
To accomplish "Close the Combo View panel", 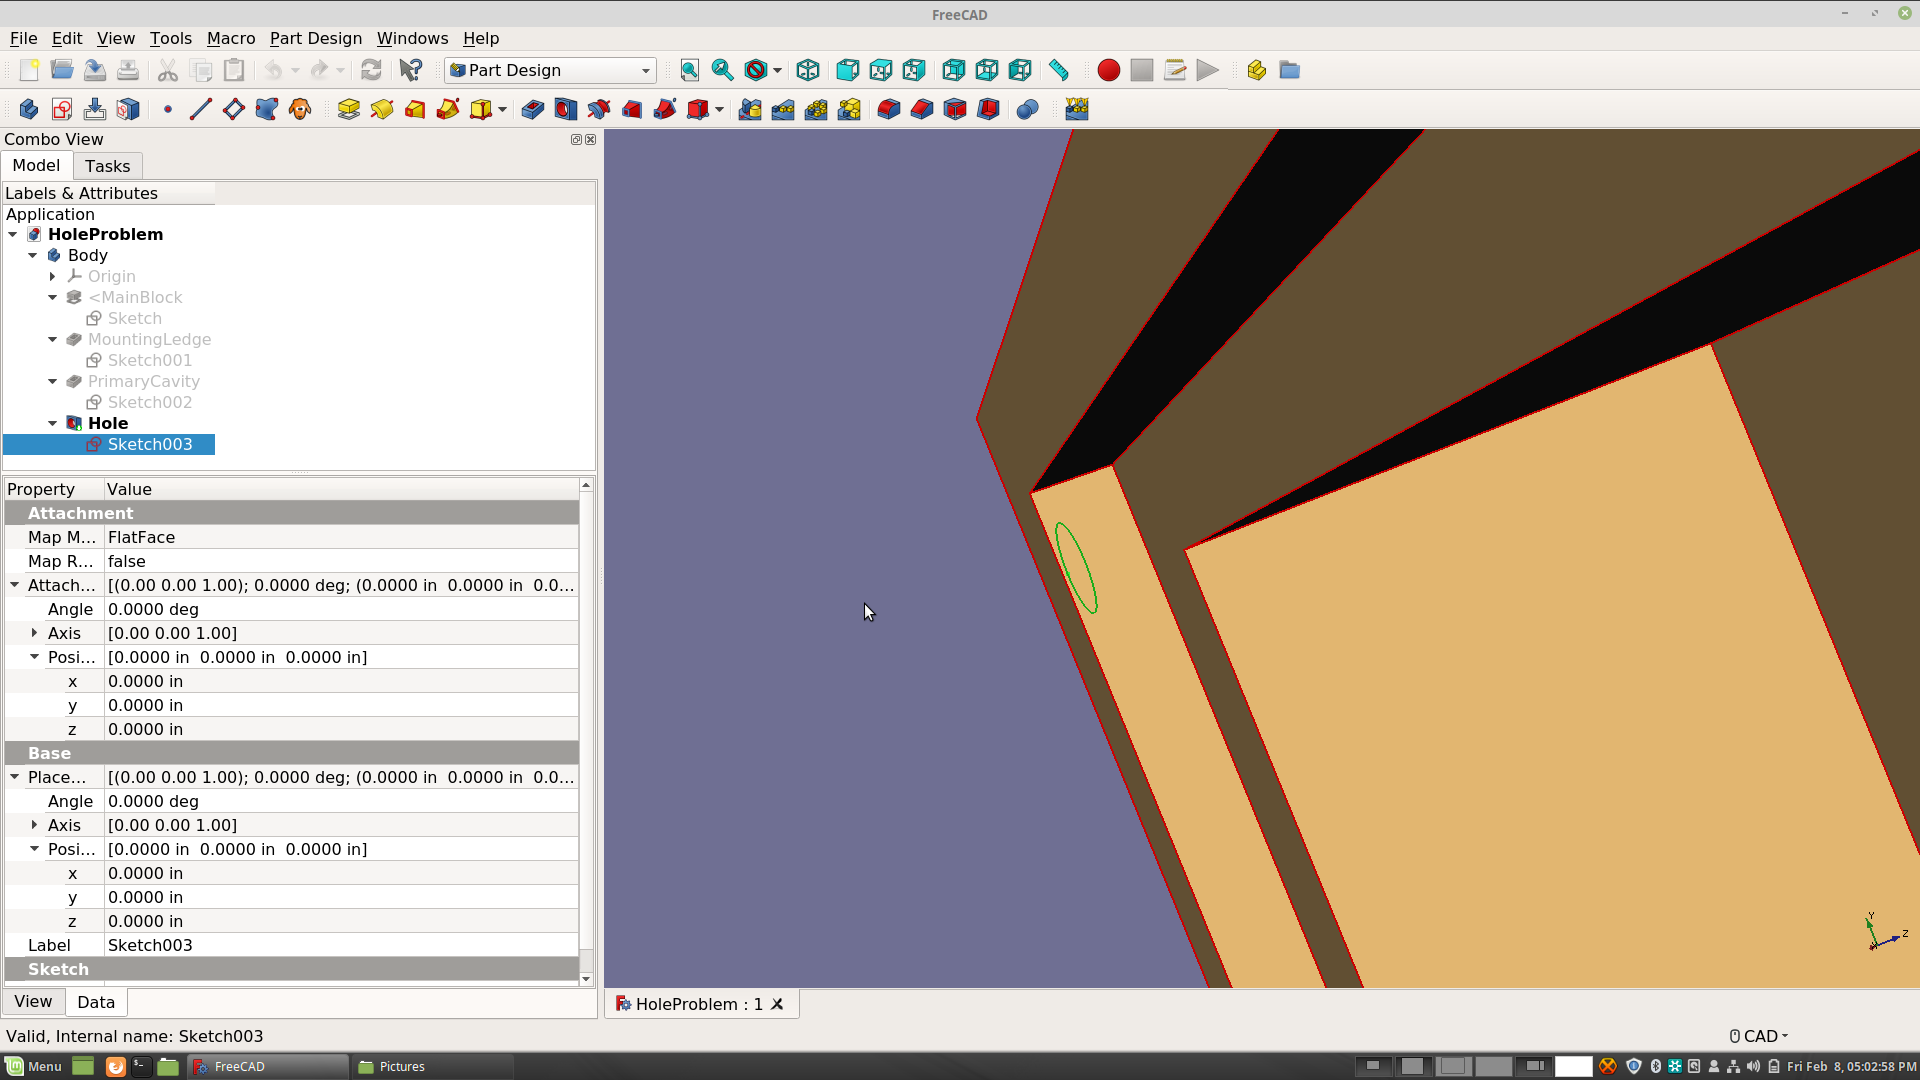I will pos(591,140).
